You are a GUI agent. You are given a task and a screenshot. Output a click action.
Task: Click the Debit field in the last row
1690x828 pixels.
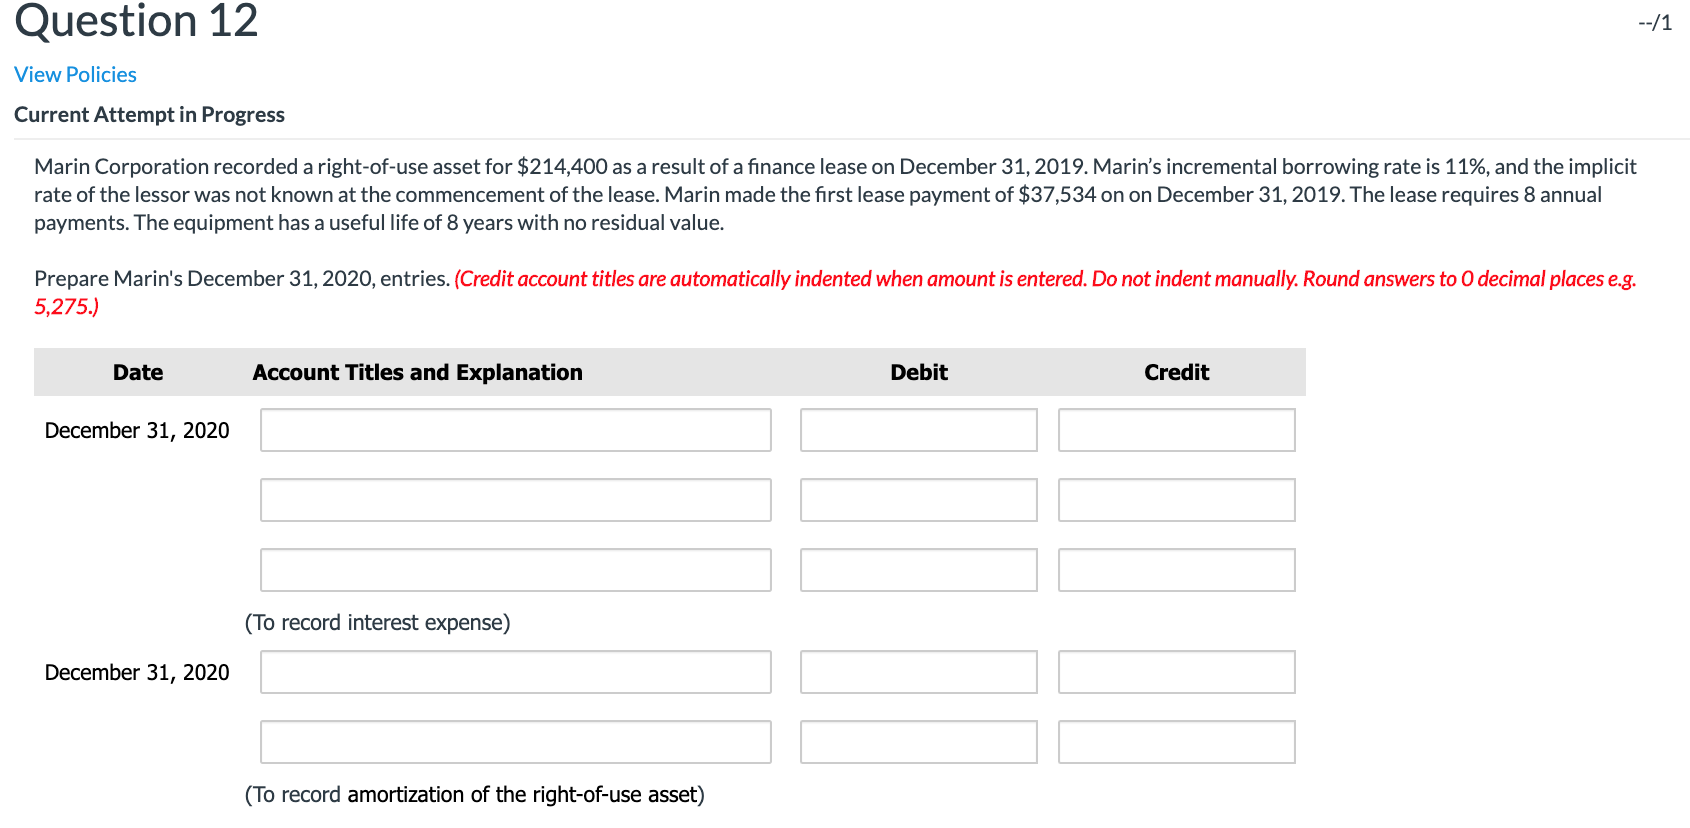917,741
